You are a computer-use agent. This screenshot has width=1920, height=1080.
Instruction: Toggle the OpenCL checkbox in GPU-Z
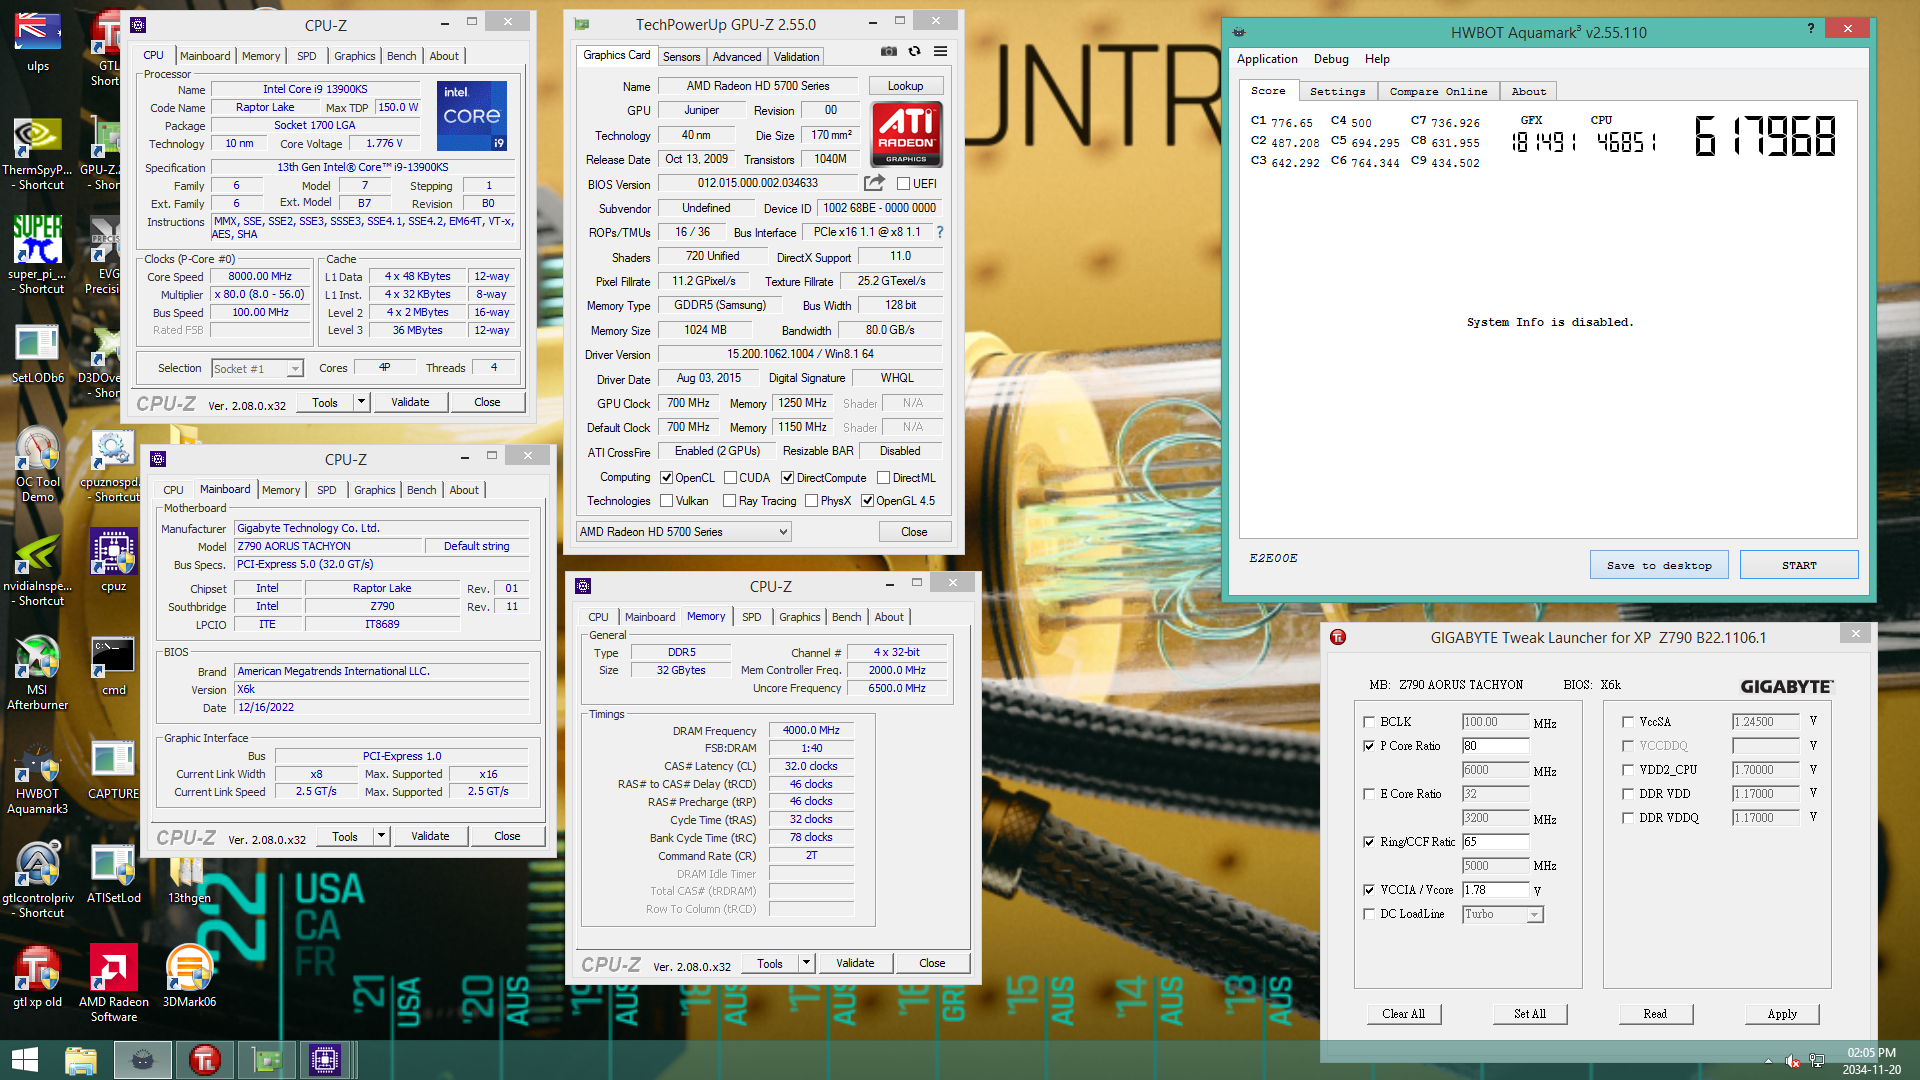pos(666,478)
